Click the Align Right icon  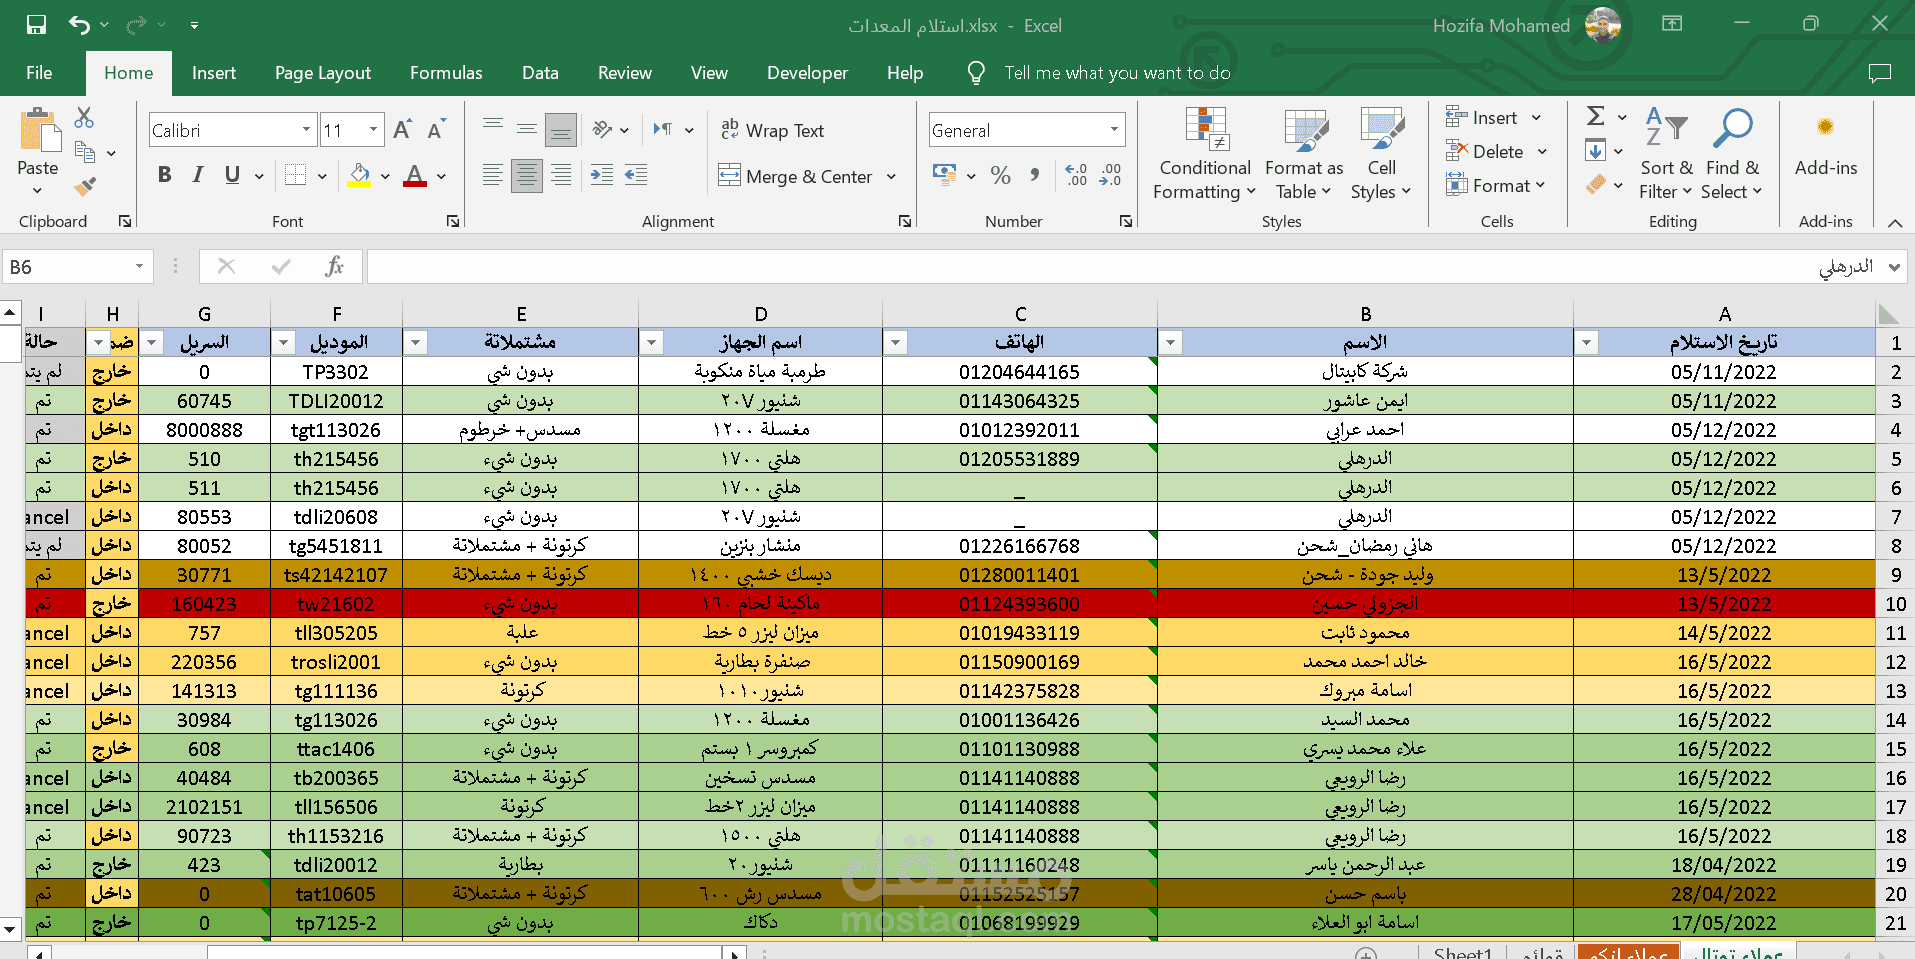click(x=561, y=175)
